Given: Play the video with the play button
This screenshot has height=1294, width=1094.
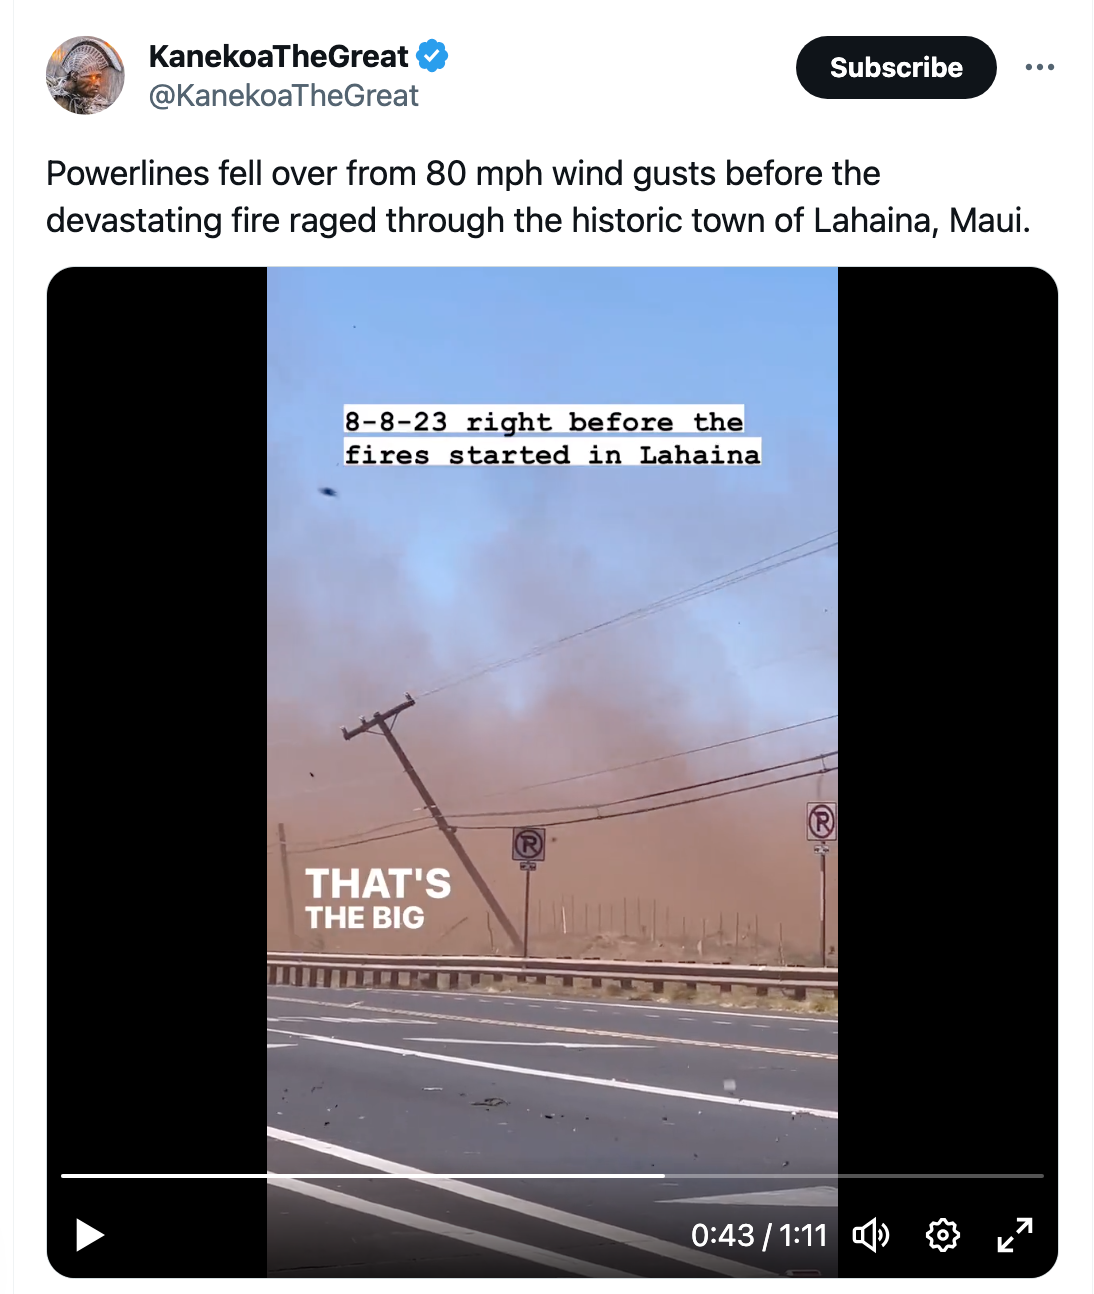Looking at the screenshot, I should tap(90, 1235).
